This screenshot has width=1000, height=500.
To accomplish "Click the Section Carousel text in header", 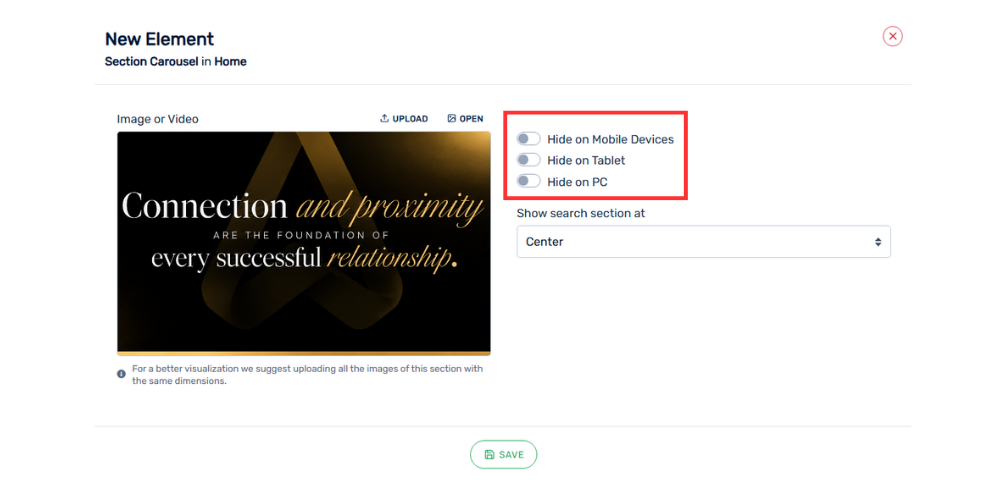I will pos(151,62).
